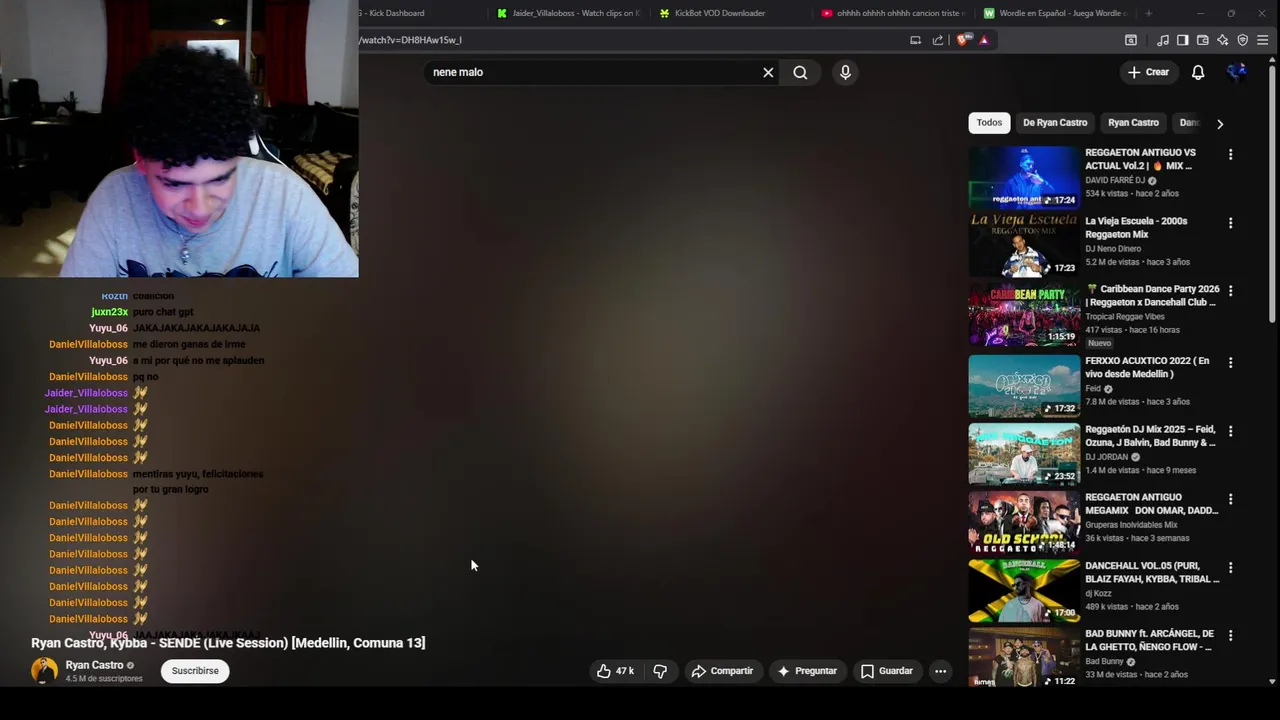Open the browser hamburger main menu

pyautogui.click(x=1263, y=40)
